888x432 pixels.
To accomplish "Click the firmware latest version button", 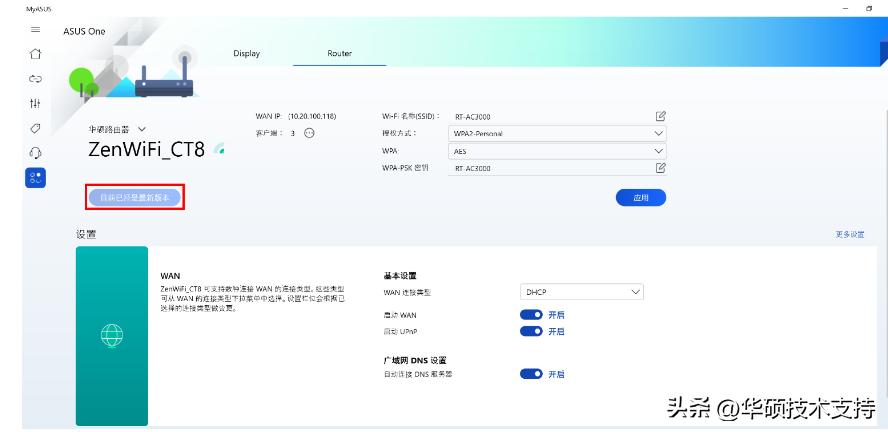I will pyautogui.click(x=135, y=198).
